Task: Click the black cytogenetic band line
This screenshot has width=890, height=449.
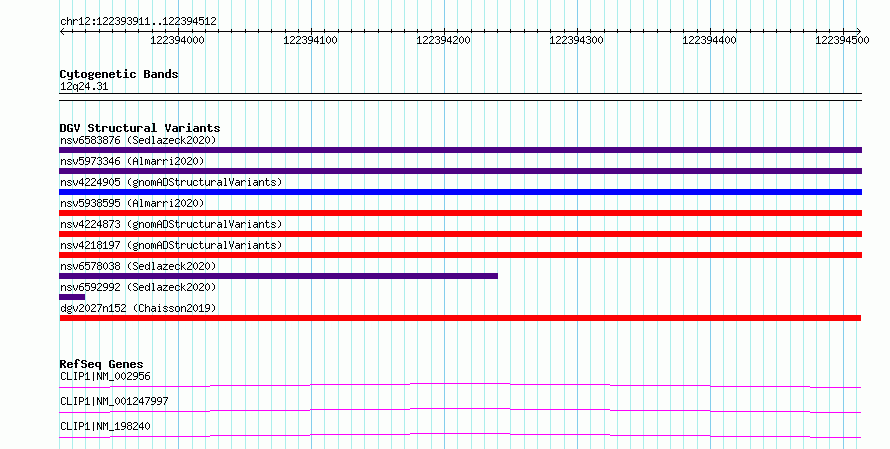Action: 460,97
